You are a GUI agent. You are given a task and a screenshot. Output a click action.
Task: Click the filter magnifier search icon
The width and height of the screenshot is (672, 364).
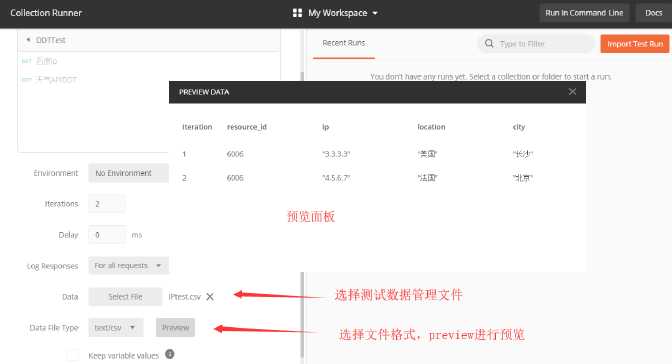(489, 43)
